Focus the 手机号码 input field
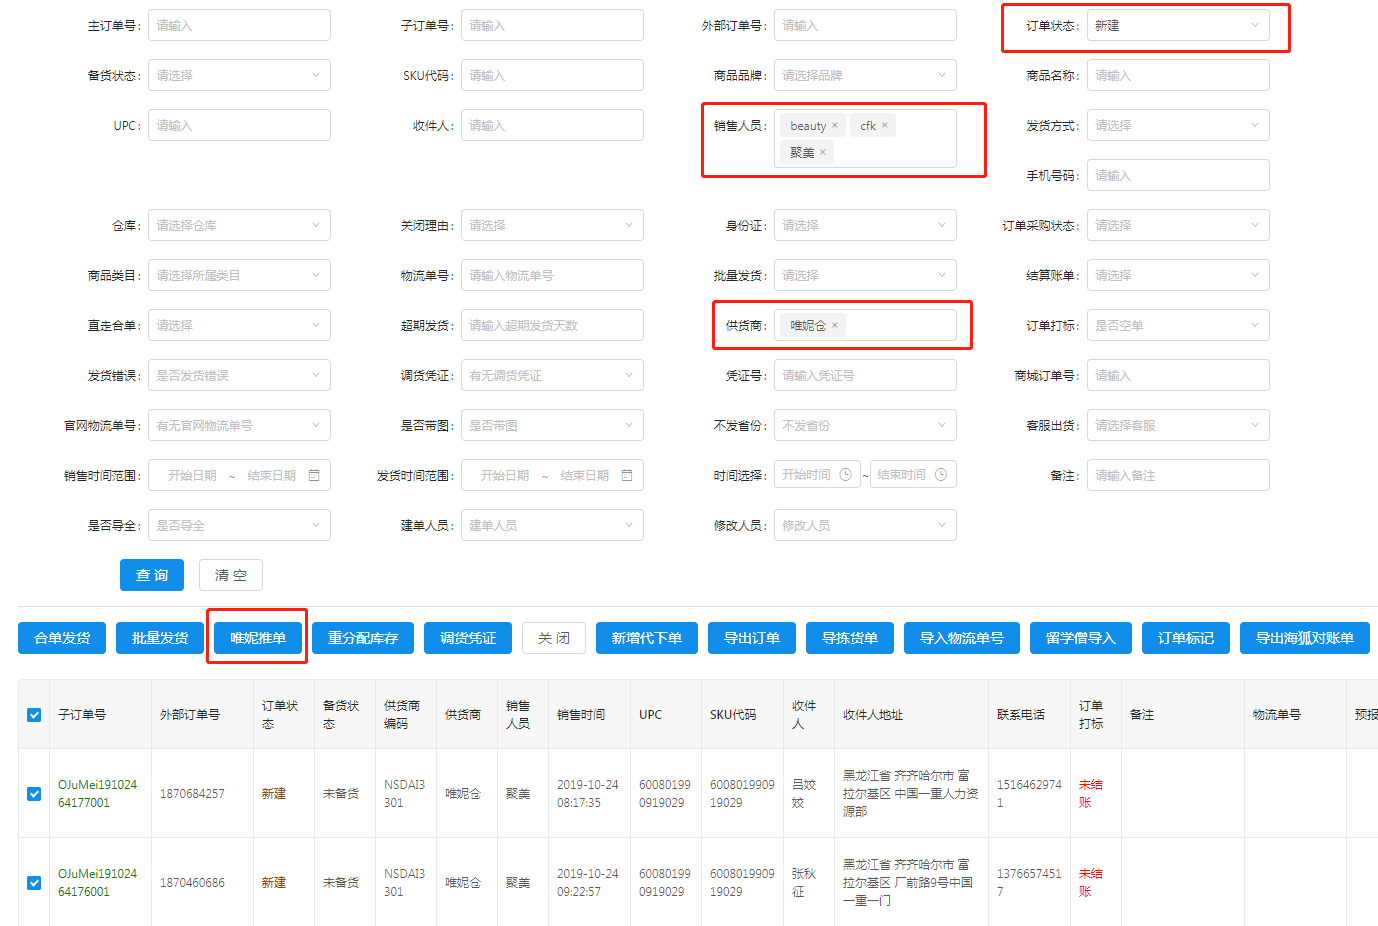The height and width of the screenshot is (926, 1378). tap(1178, 175)
